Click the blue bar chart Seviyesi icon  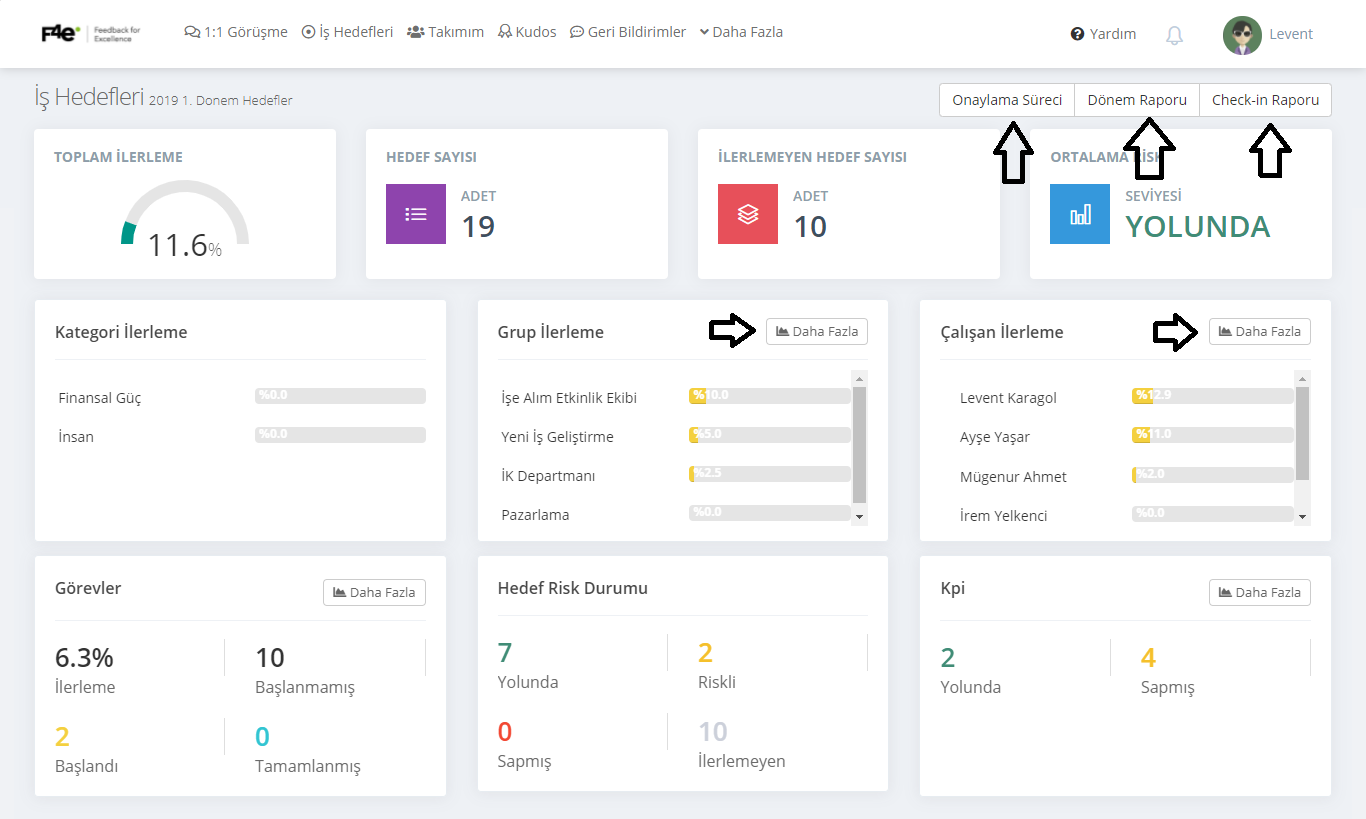(1080, 214)
